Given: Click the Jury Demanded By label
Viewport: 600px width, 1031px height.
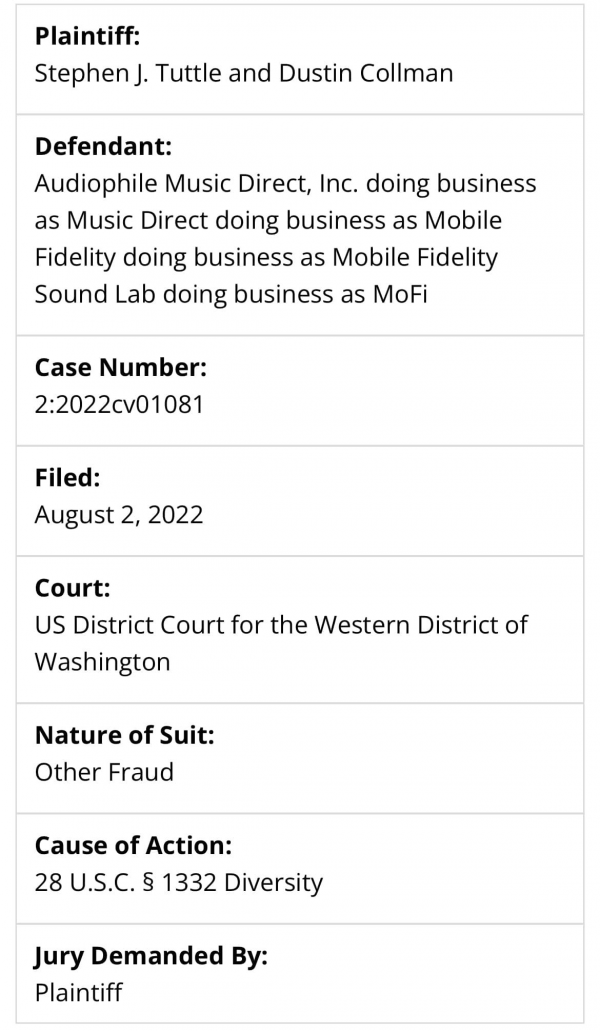Looking at the screenshot, I should click(151, 955).
